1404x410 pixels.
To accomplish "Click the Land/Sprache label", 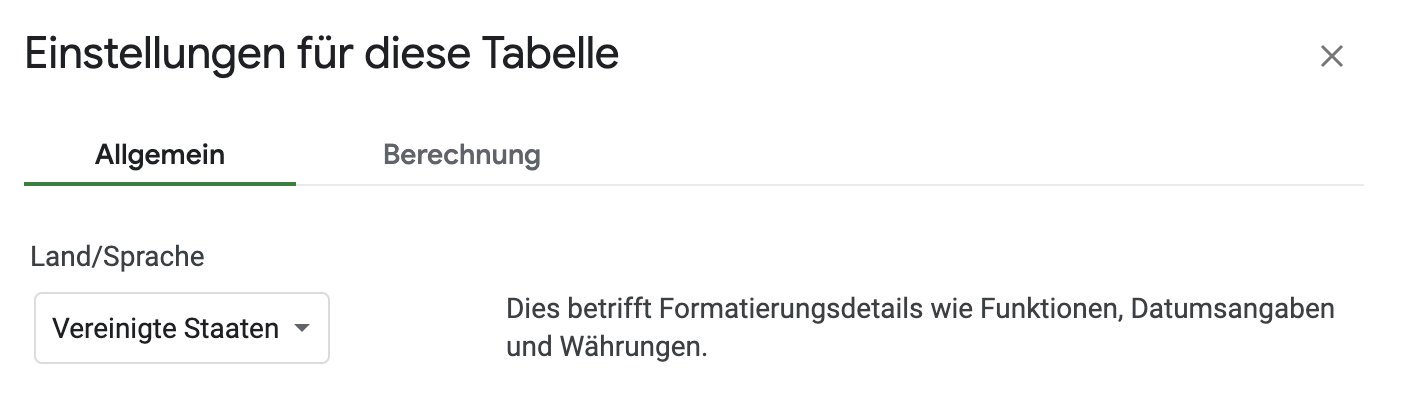I will click(117, 257).
